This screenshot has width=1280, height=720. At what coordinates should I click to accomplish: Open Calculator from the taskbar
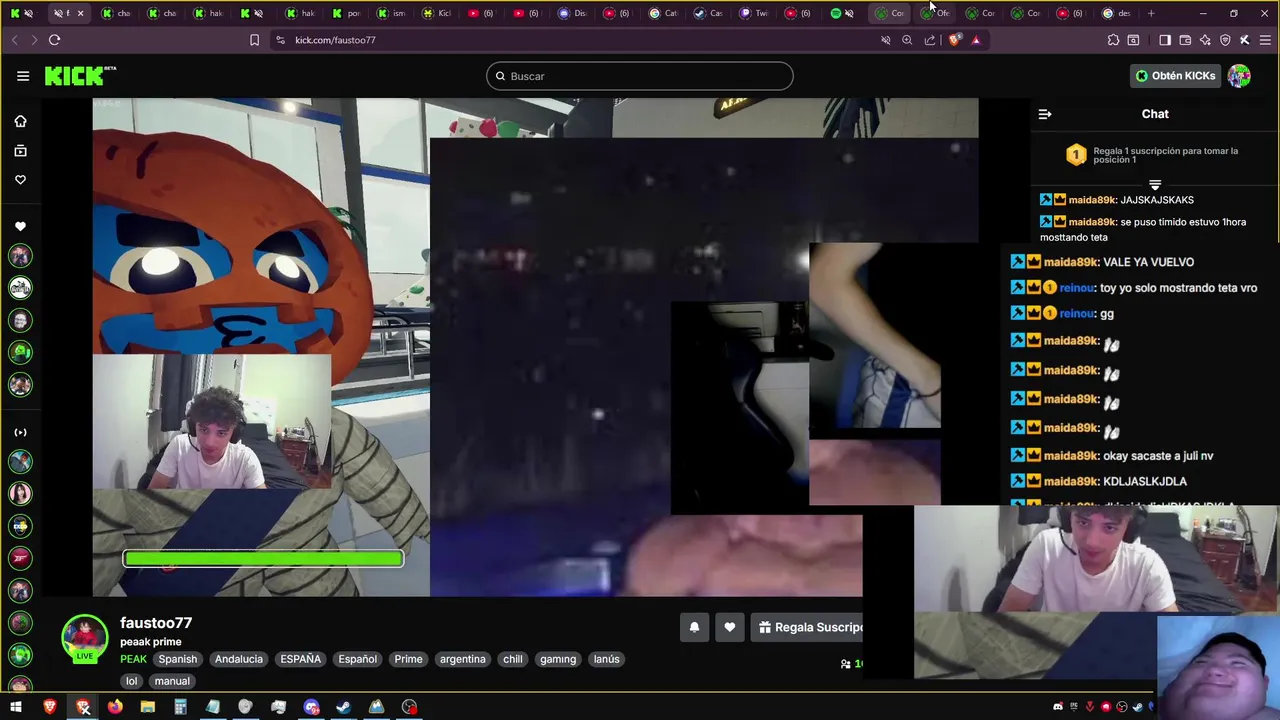[x=180, y=707]
